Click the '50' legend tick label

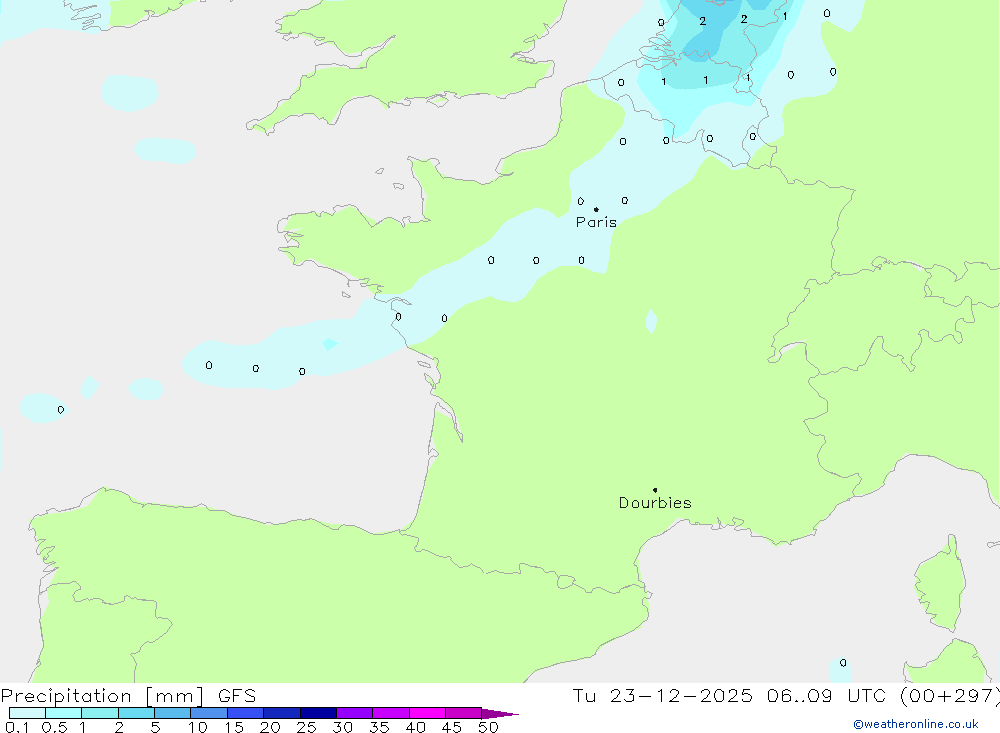click(488, 727)
